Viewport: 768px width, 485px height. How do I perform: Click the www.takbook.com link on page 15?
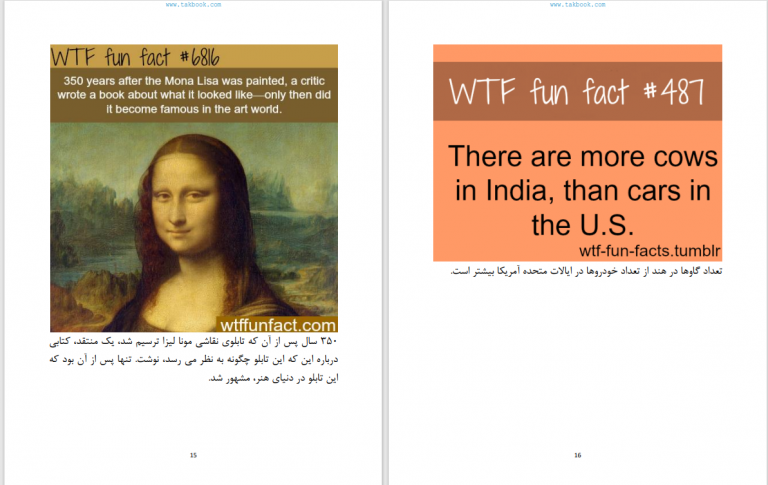[193, 4]
